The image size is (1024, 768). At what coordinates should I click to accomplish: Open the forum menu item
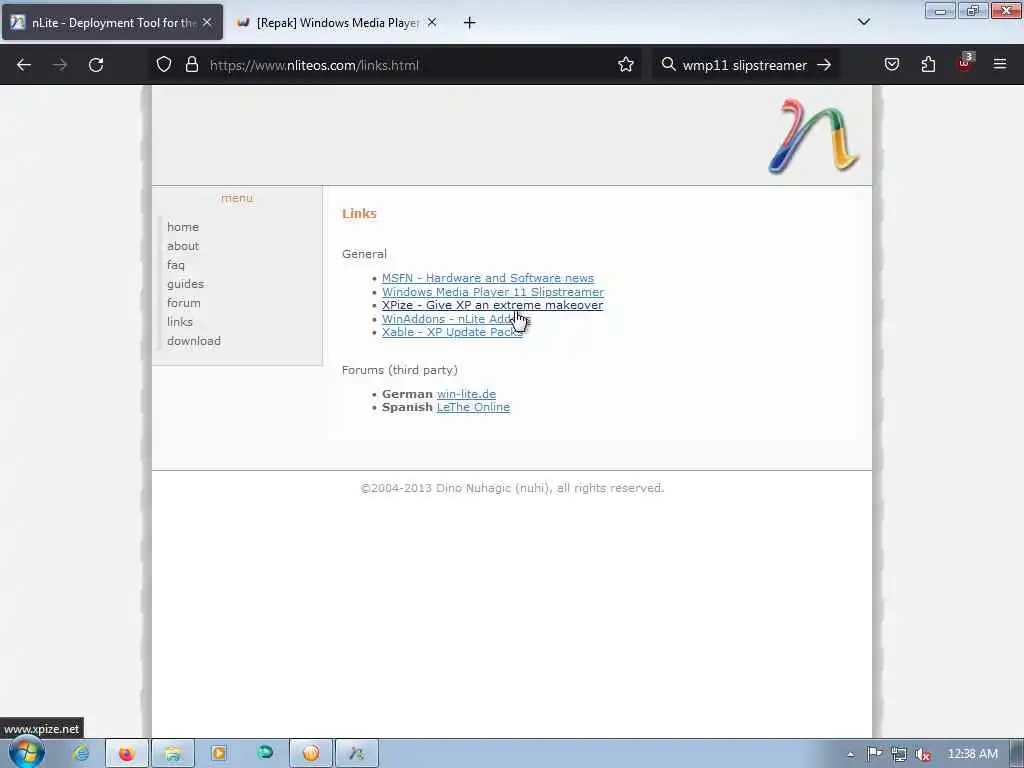tap(184, 302)
